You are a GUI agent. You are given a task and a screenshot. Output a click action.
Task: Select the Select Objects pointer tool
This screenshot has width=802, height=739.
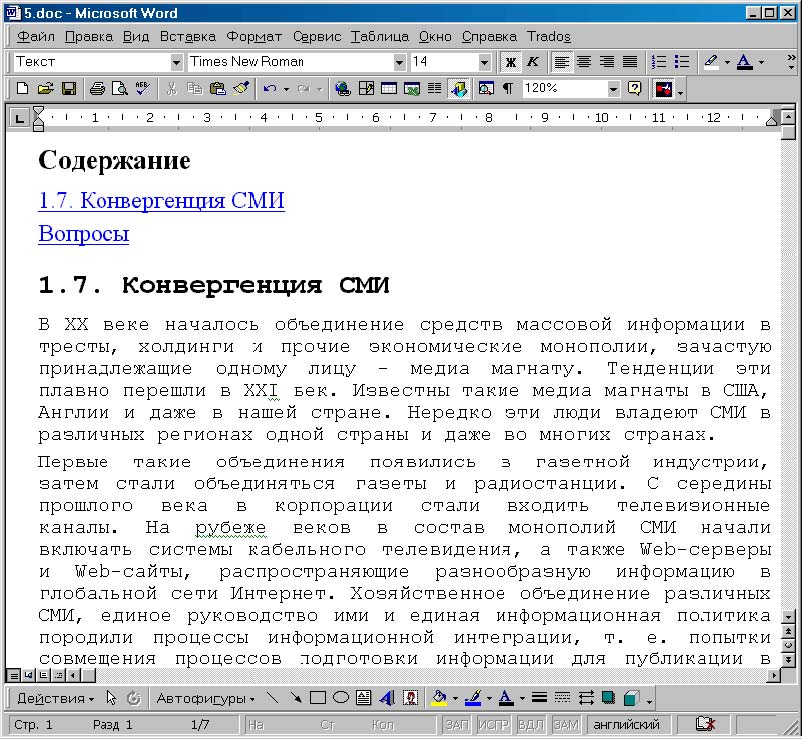coord(111,698)
